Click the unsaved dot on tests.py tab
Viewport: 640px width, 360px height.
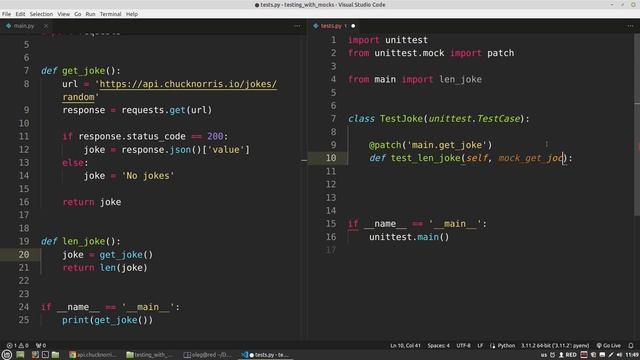point(353,26)
